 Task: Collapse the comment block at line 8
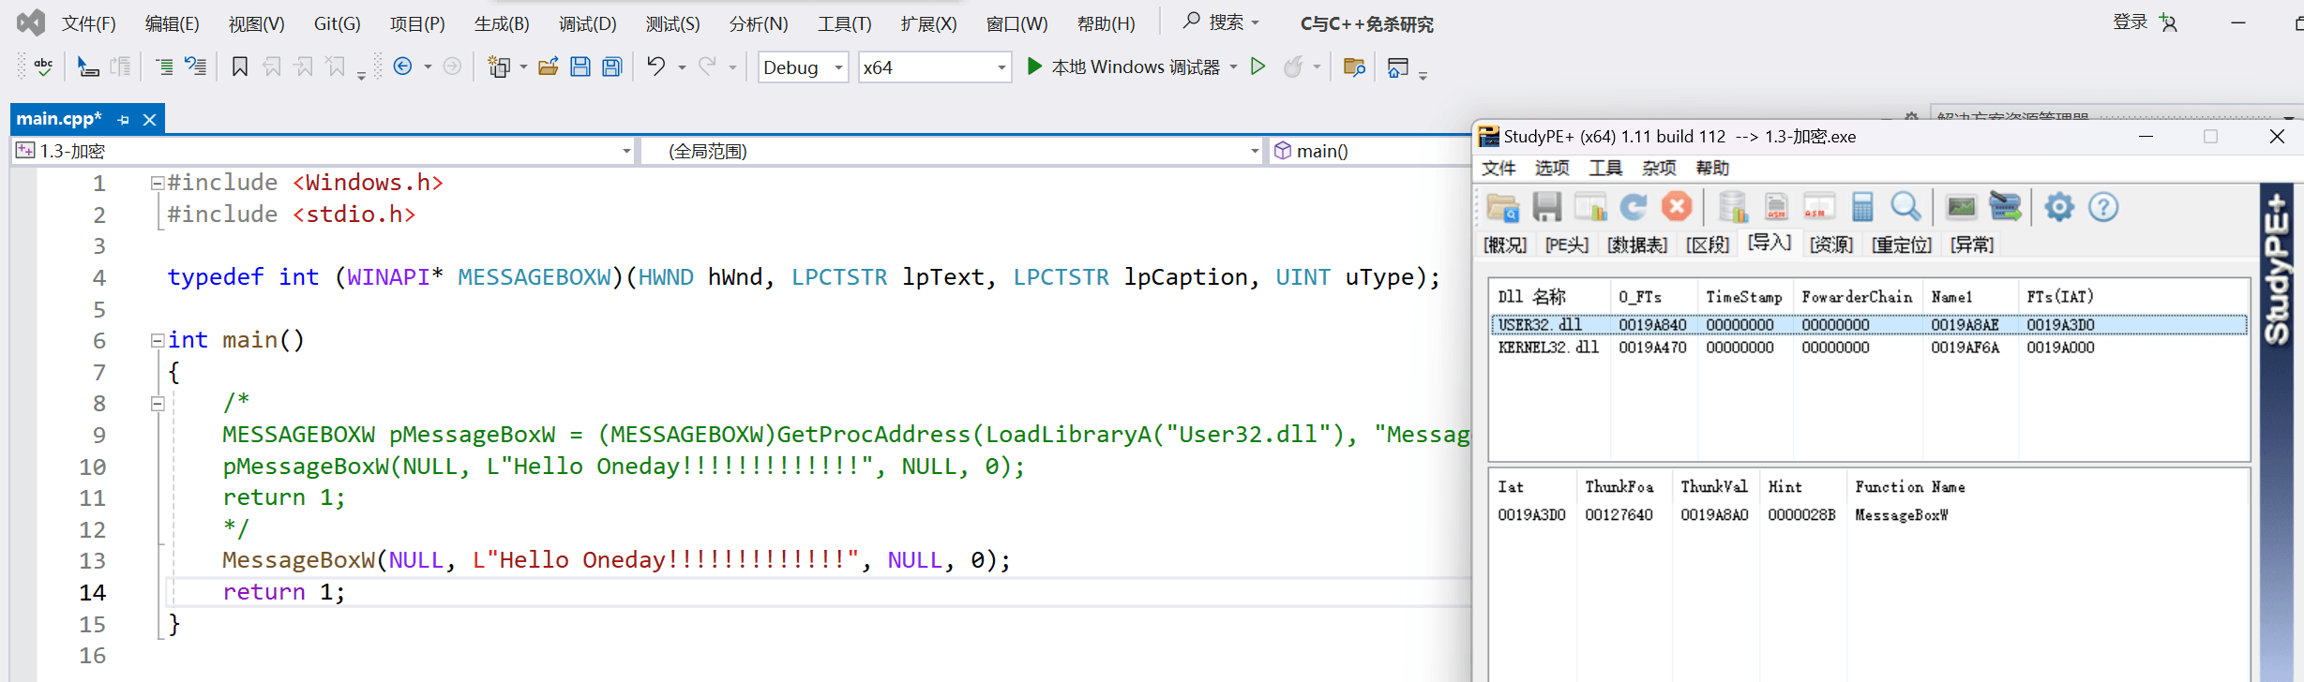click(x=157, y=404)
